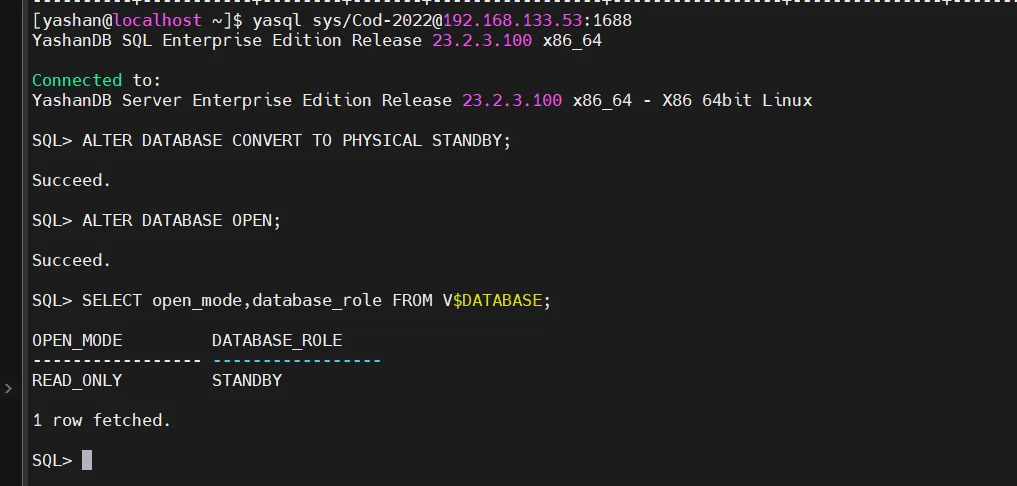This screenshot has height=486, width=1017.
Task: Click the READ_ONLY value in results
Action: [77, 380]
